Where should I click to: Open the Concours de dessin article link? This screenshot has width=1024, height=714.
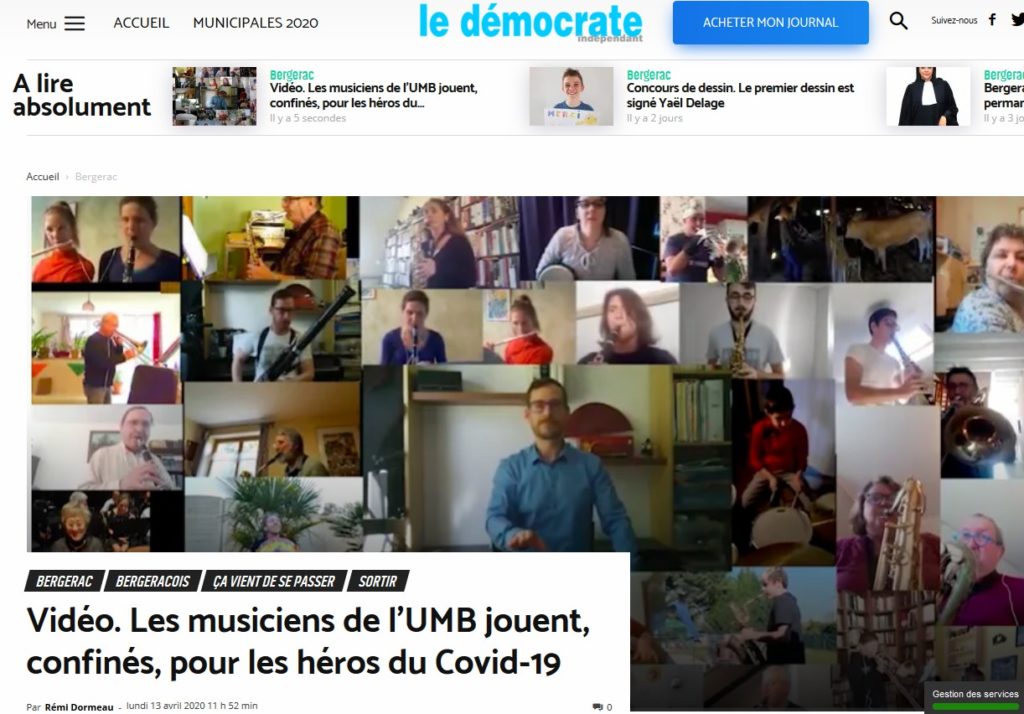pyautogui.click(x=740, y=95)
